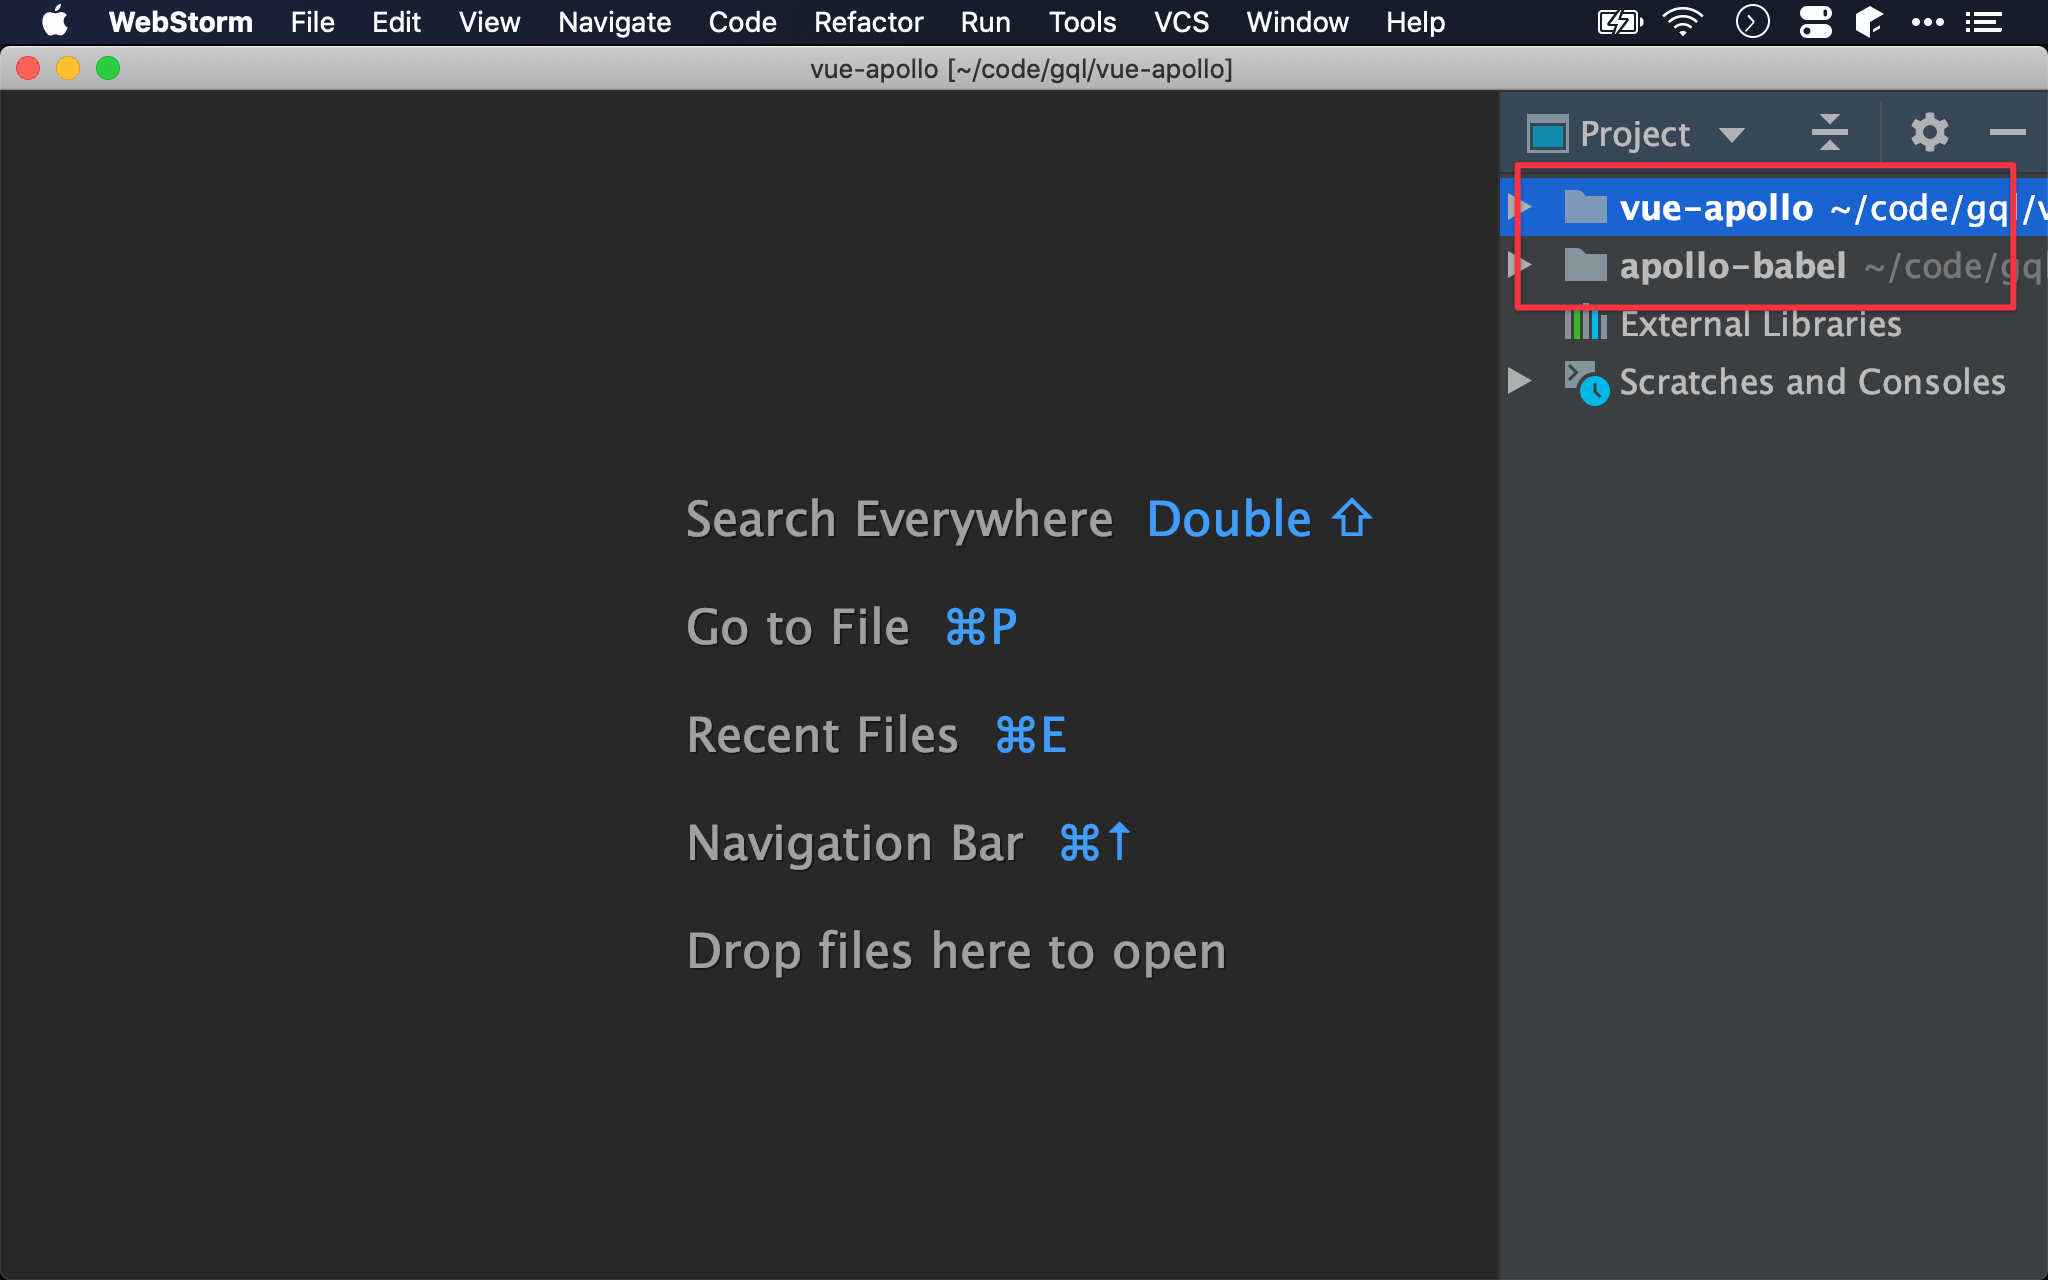Select External Libraries in project tree

[1760, 324]
